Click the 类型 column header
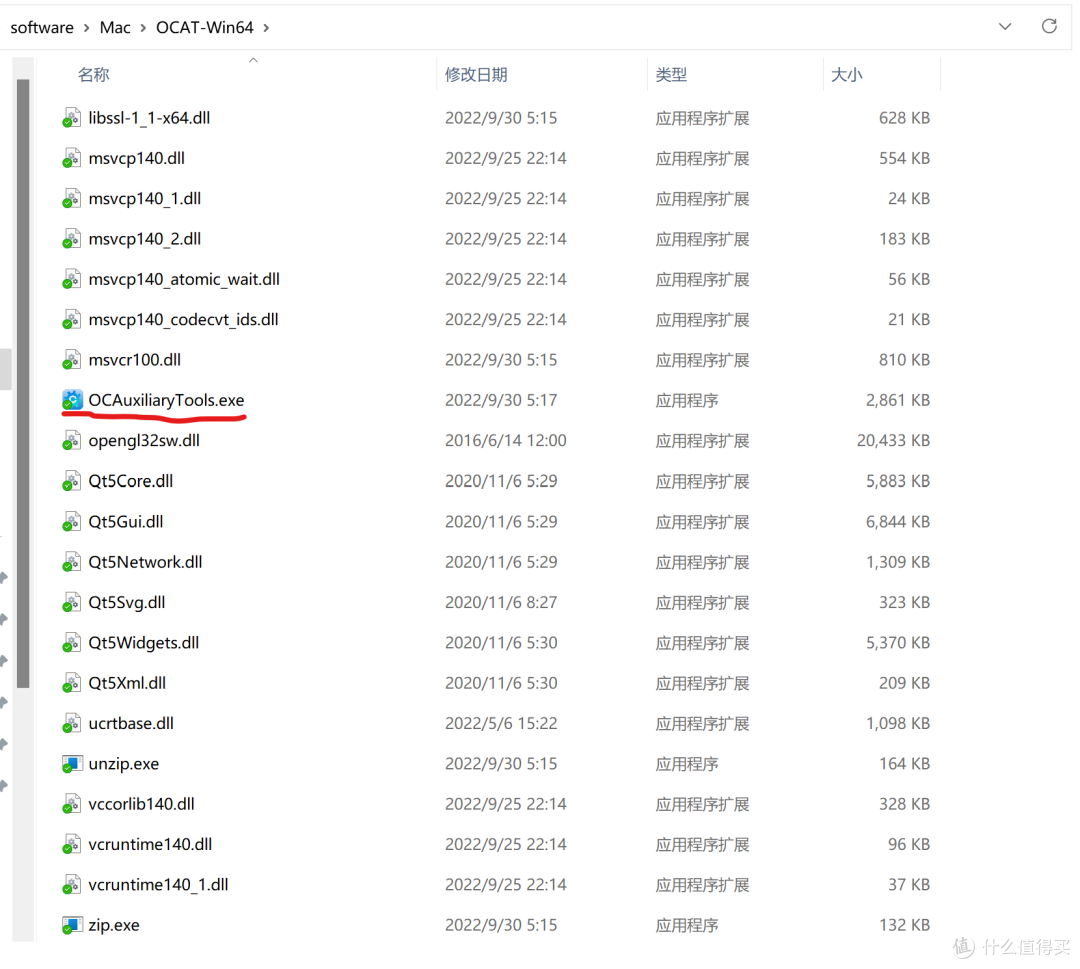Viewport: 1080px width, 969px height. 671,75
